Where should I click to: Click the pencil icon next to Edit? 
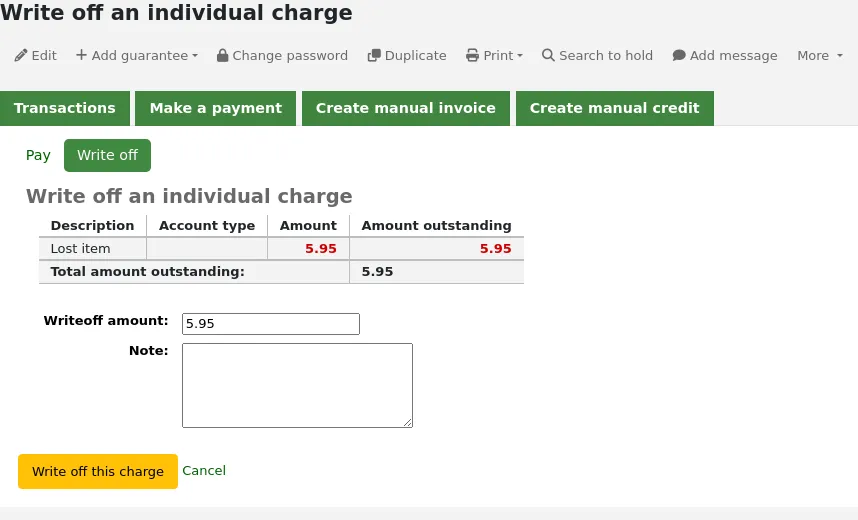click(21, 55)
